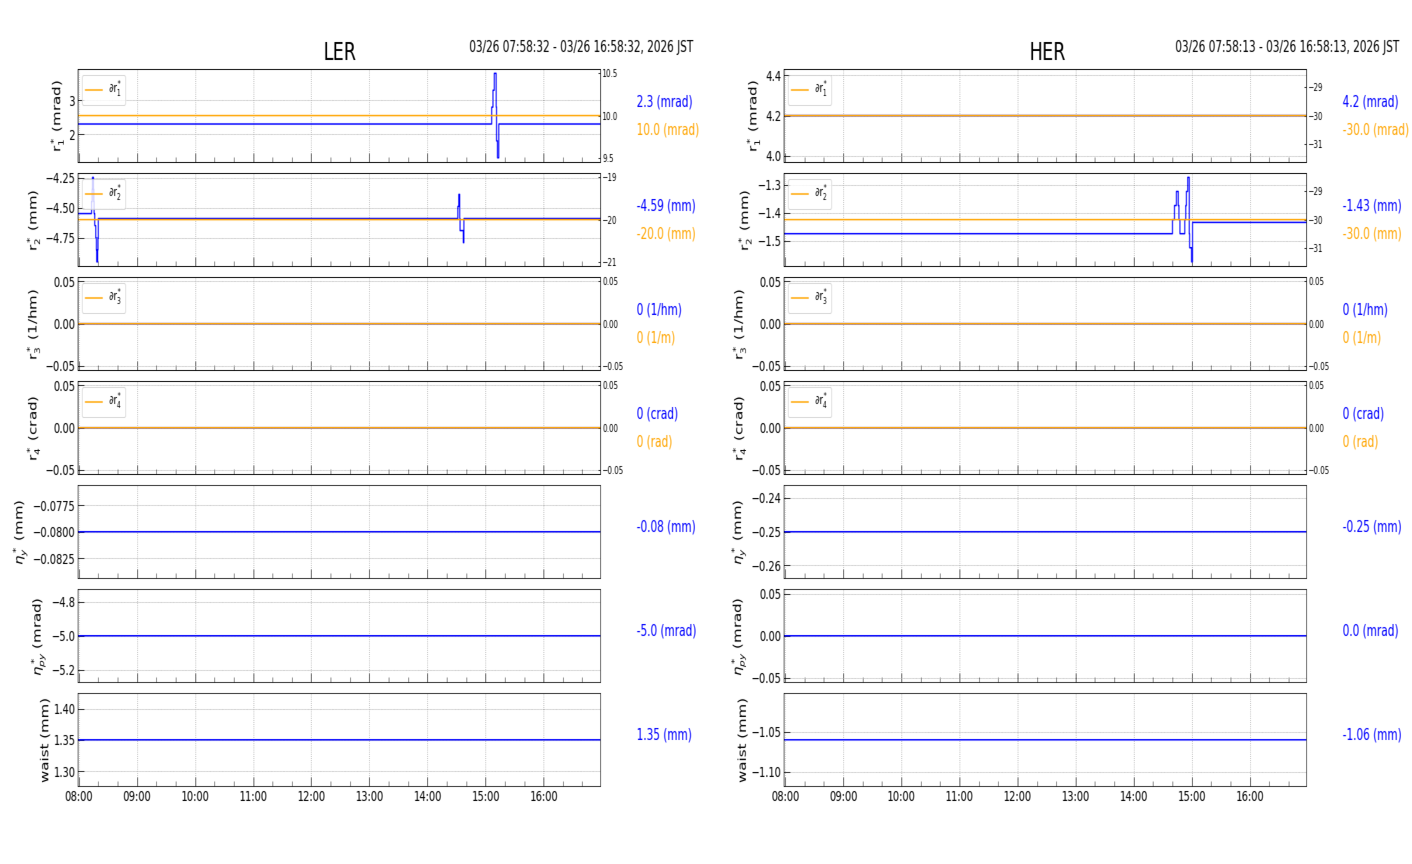The width and height of the screenshot is (1412, 864).
Task: Click the 12:00 tick on LER time axis
Action: coord(311,797)
